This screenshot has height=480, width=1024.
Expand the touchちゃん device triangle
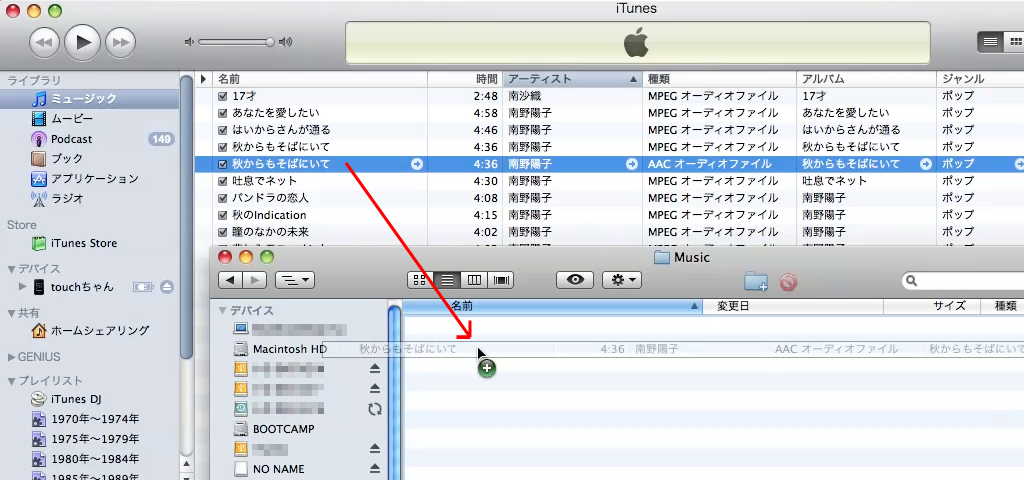point(24,287)
